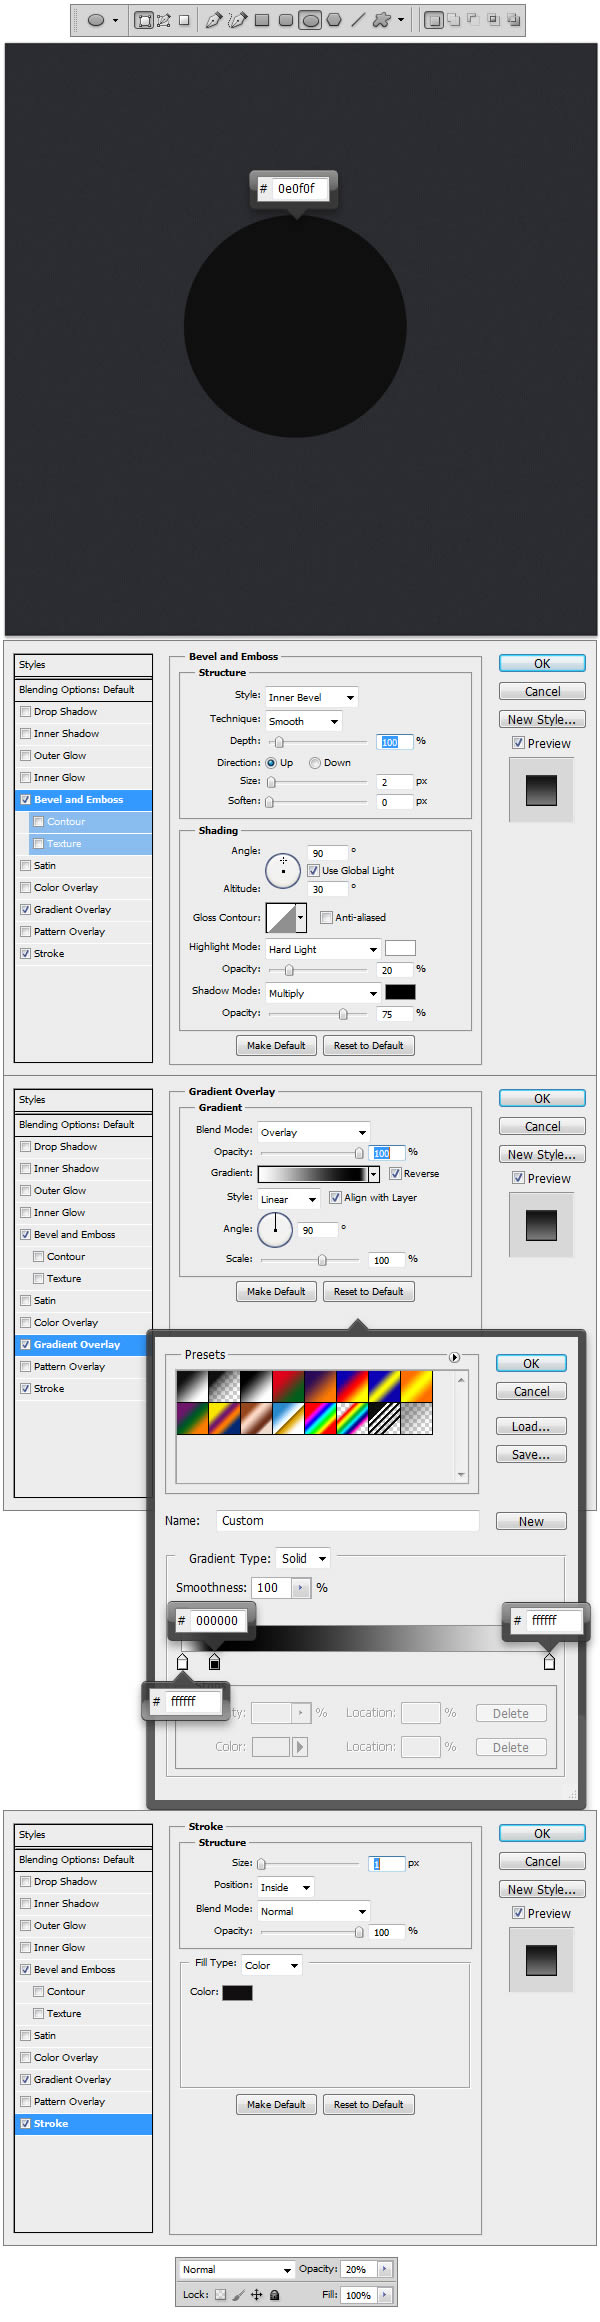Choose the Rounded Rectangle shape tool
600x2322 pixels.
tap(286, 20)
